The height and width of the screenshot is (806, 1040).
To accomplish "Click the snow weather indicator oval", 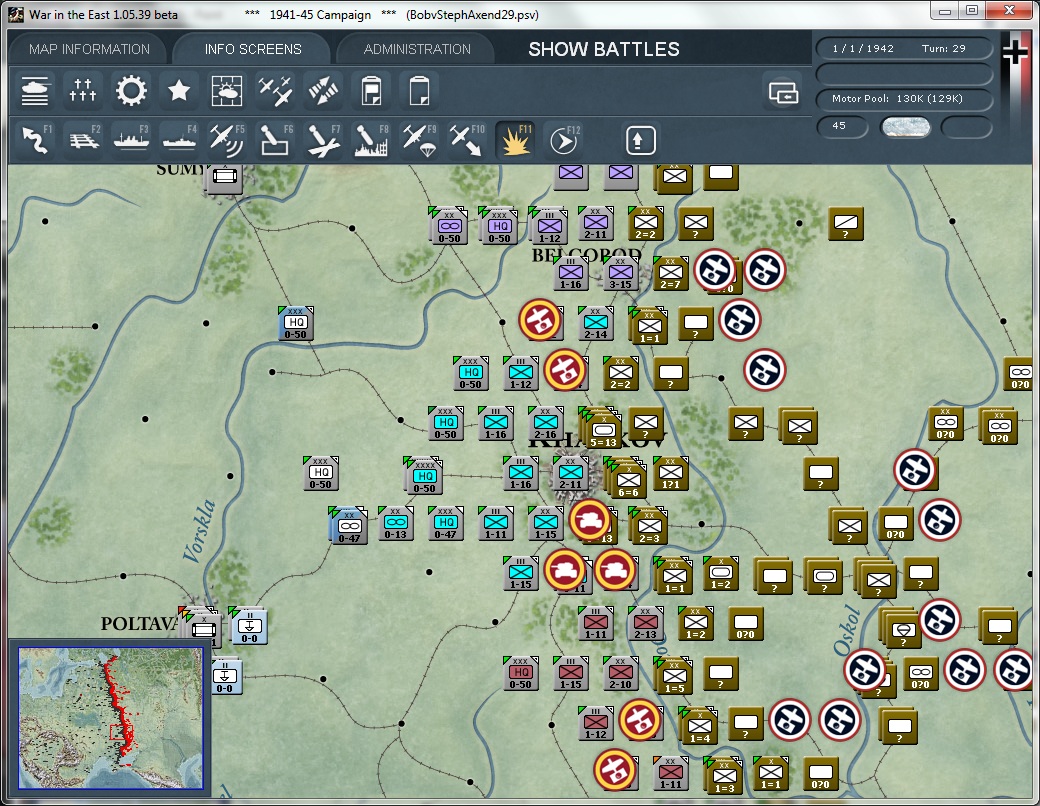I will tap(905, 127).
